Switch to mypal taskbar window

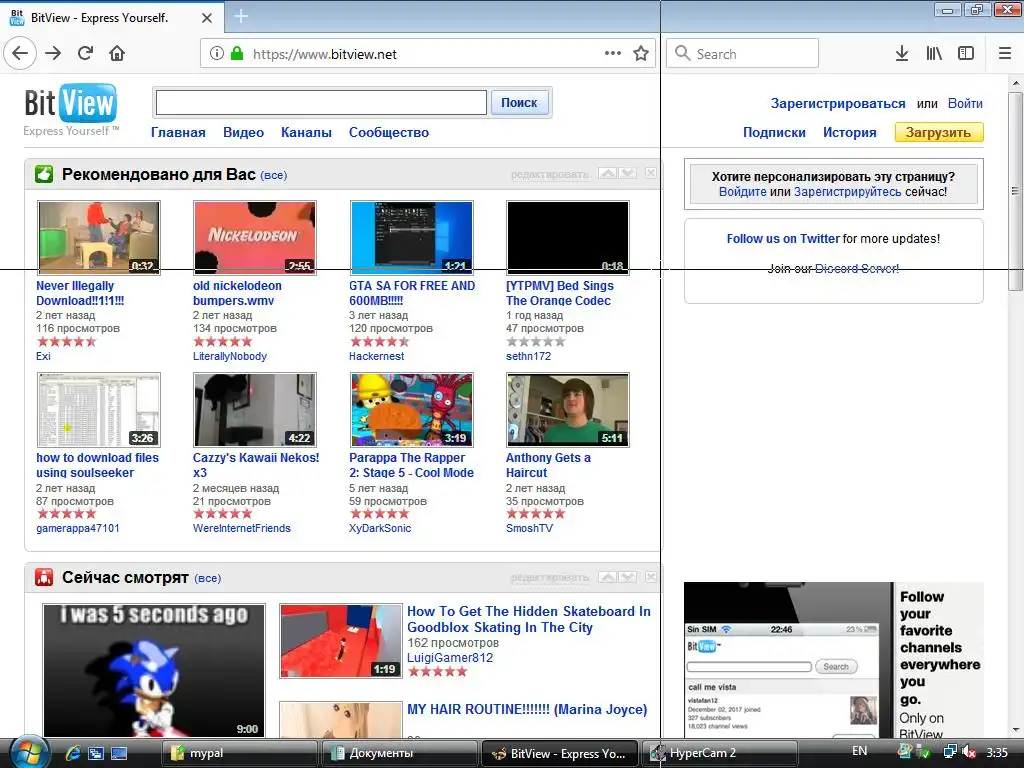point(239,753)
